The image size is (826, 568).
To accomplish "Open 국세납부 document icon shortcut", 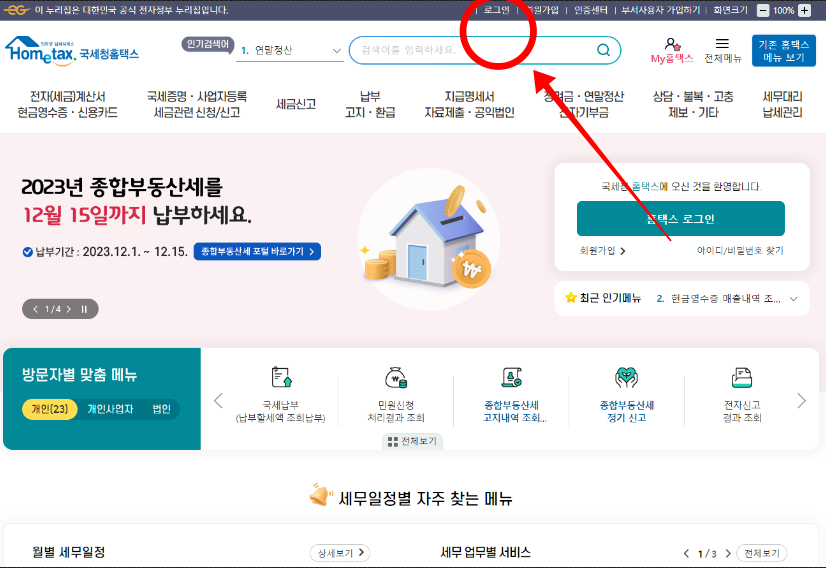I will [x=281, y=377].
